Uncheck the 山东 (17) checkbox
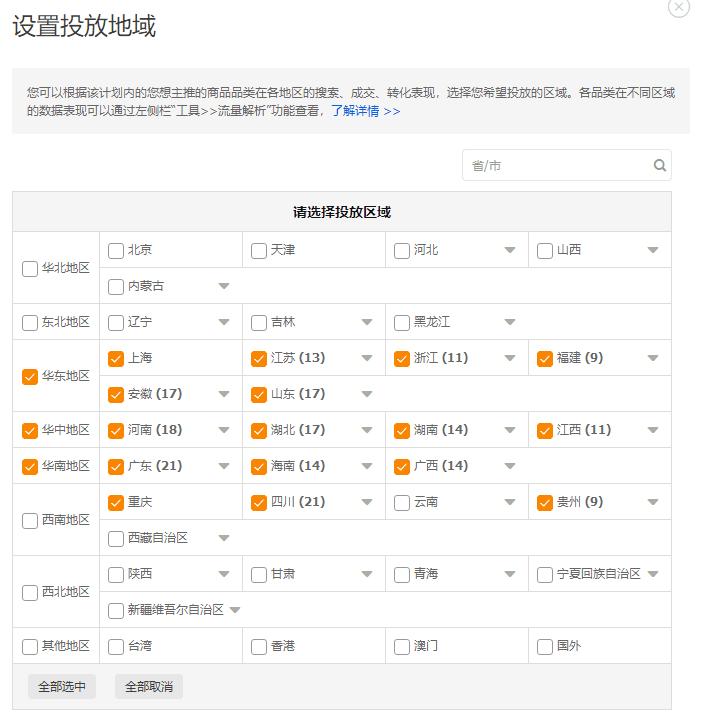The width and height of the screenshot is (701, 715). 259,394
